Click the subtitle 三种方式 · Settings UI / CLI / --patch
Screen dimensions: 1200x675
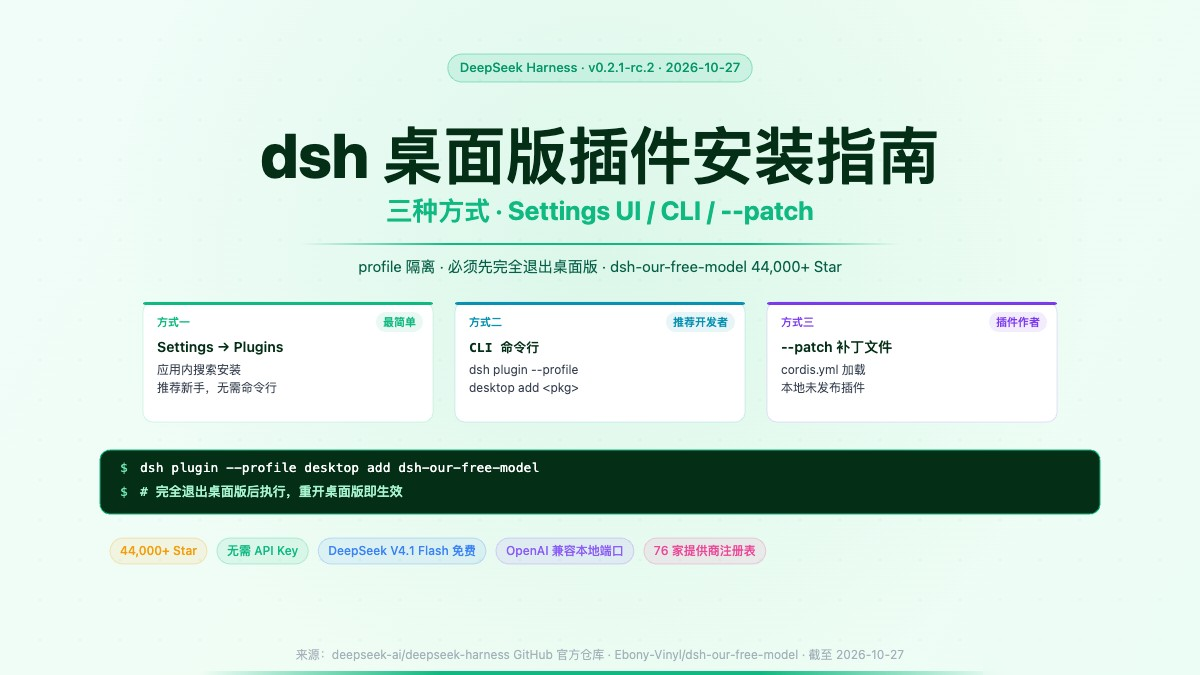click(600, 211)
